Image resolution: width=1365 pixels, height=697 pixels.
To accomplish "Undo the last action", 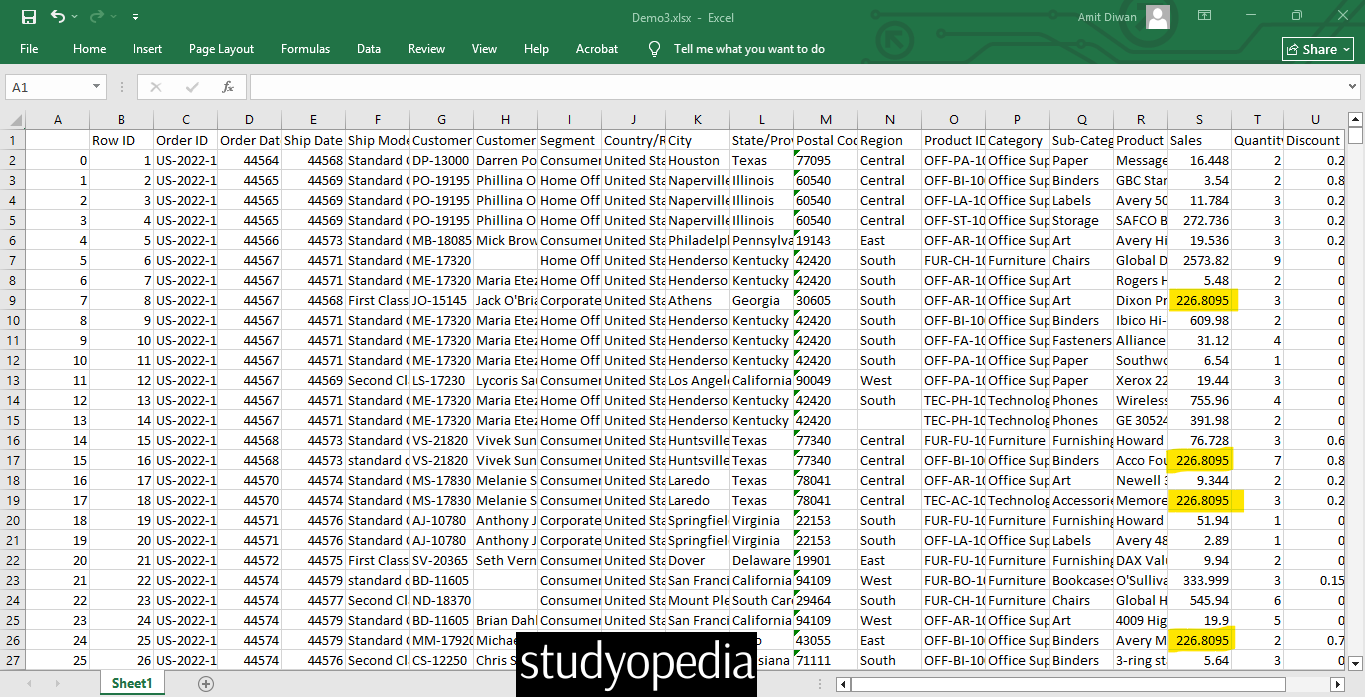I will click(x=59, y=16).
